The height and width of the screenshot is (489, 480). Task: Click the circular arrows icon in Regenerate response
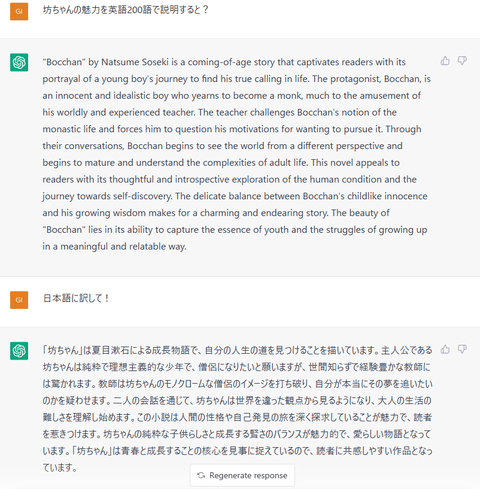click(201, 475)
